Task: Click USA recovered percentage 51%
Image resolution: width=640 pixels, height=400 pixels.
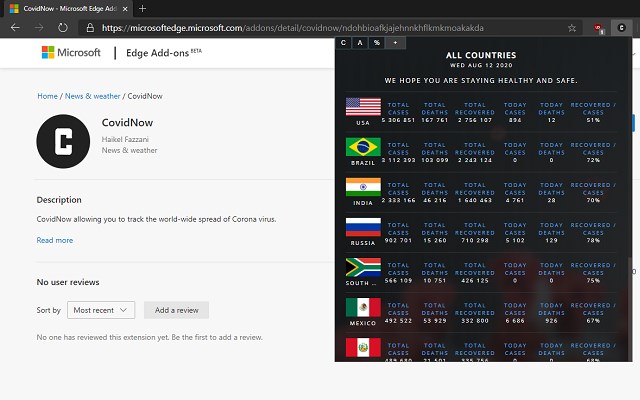Action: pos(593,120)
